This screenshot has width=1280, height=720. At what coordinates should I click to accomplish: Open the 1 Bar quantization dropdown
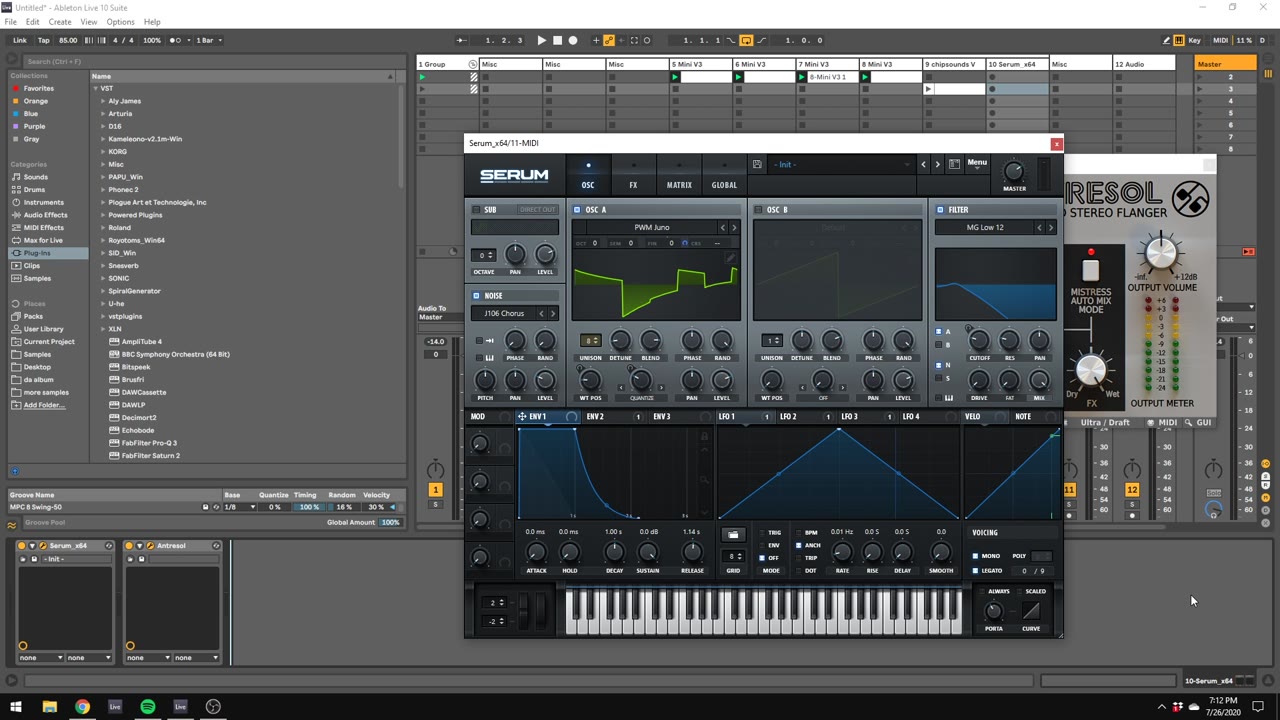[207, 40]
